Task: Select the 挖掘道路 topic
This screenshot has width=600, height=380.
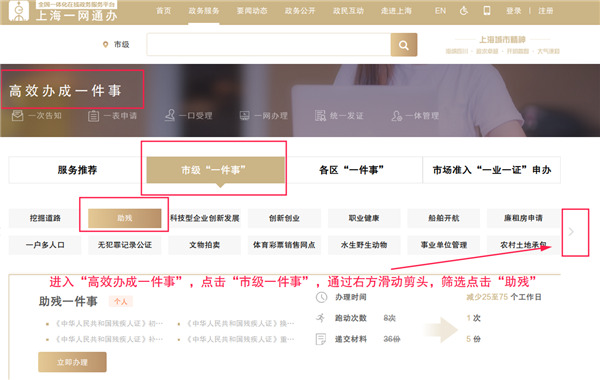Action: (x=45, y=218)
